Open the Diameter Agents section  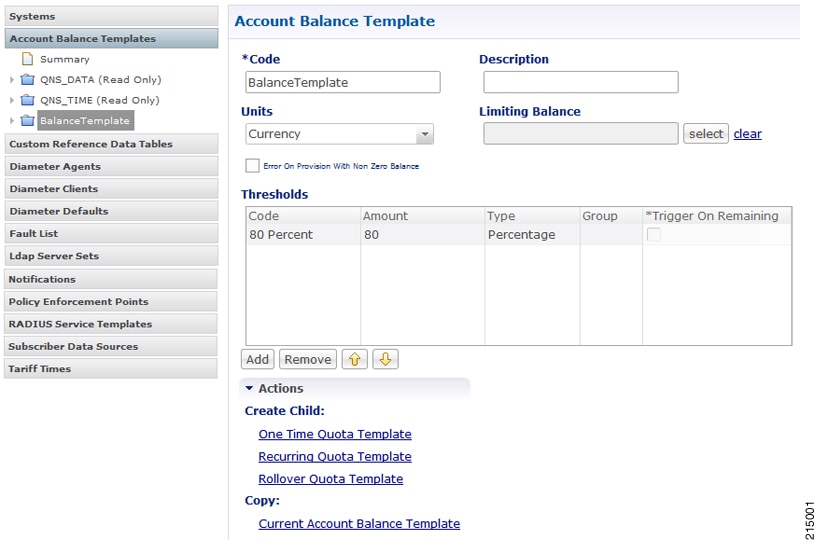(x=111, y=166)
